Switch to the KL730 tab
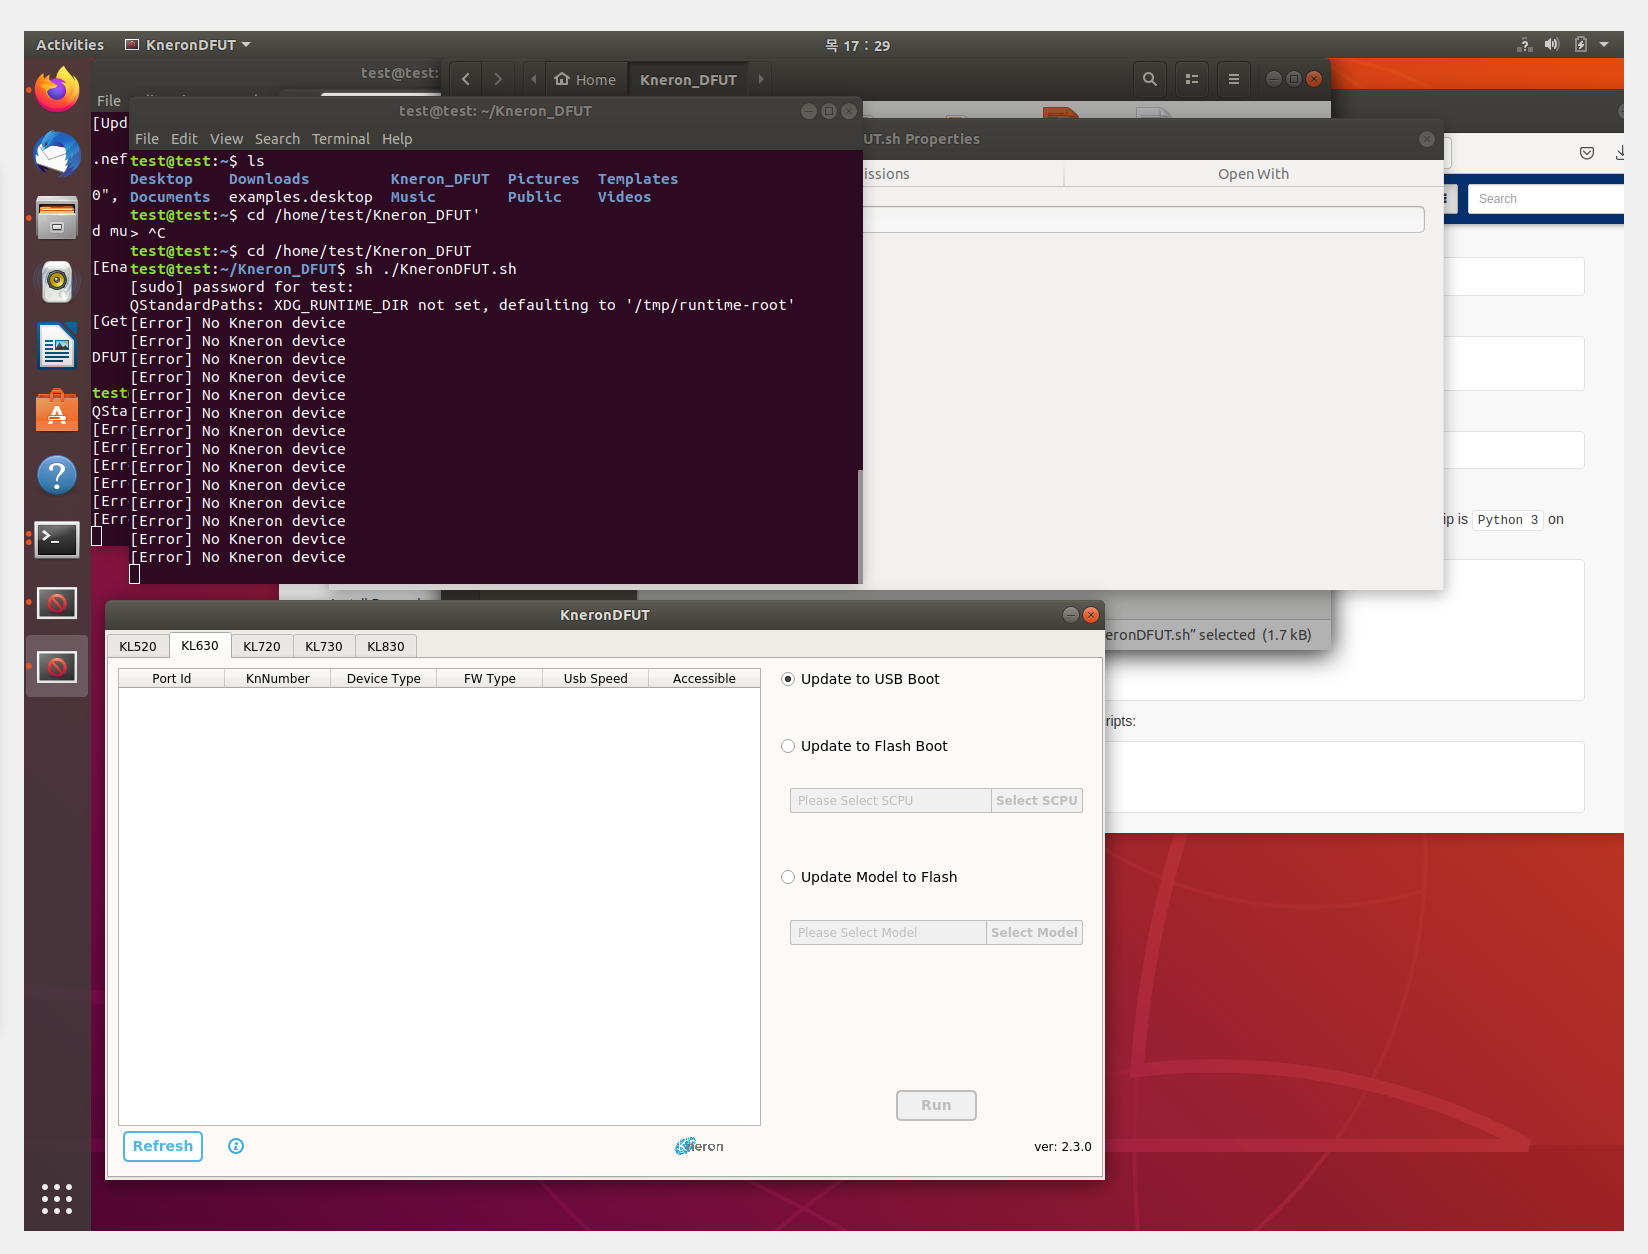Image resolution: width=1648 pixels, height=1254 pixels. coord(324,646)
